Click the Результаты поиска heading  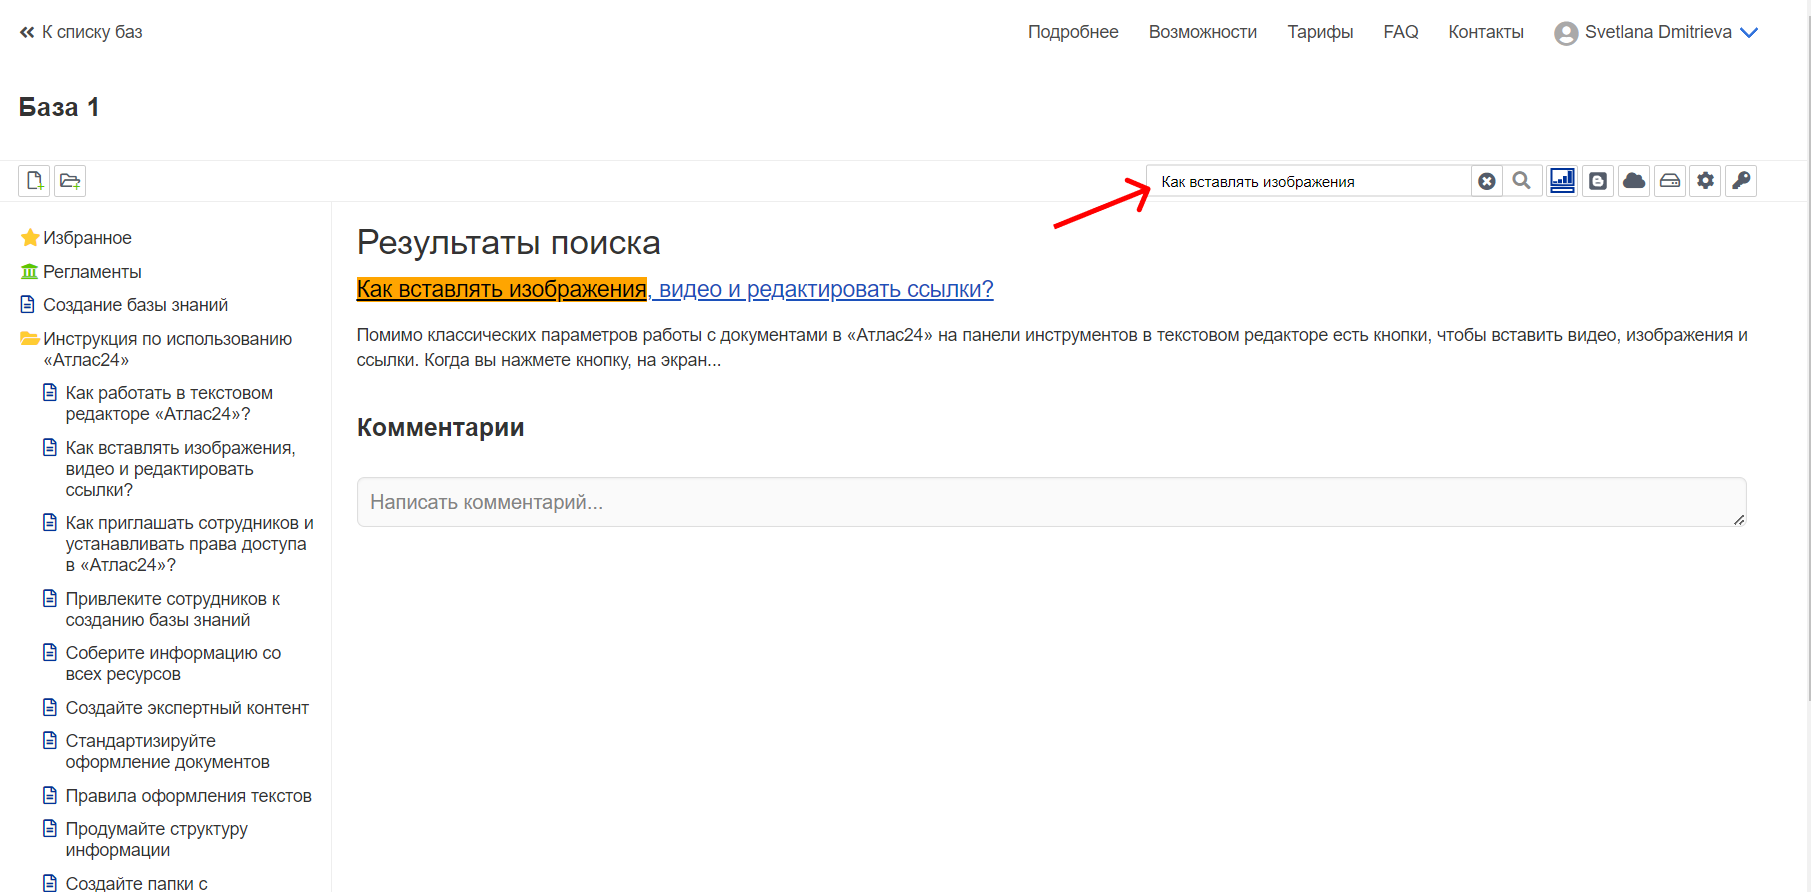pos(508,242)
